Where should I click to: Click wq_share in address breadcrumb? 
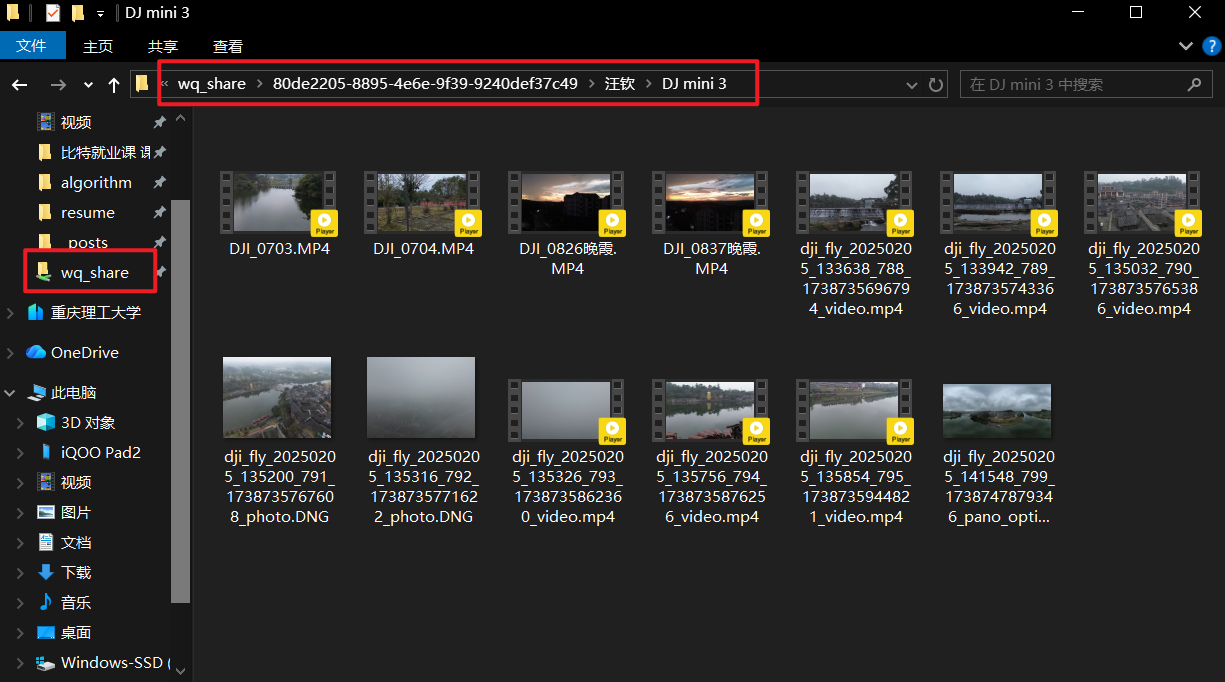pyautogui.click(x=212, y=84)
